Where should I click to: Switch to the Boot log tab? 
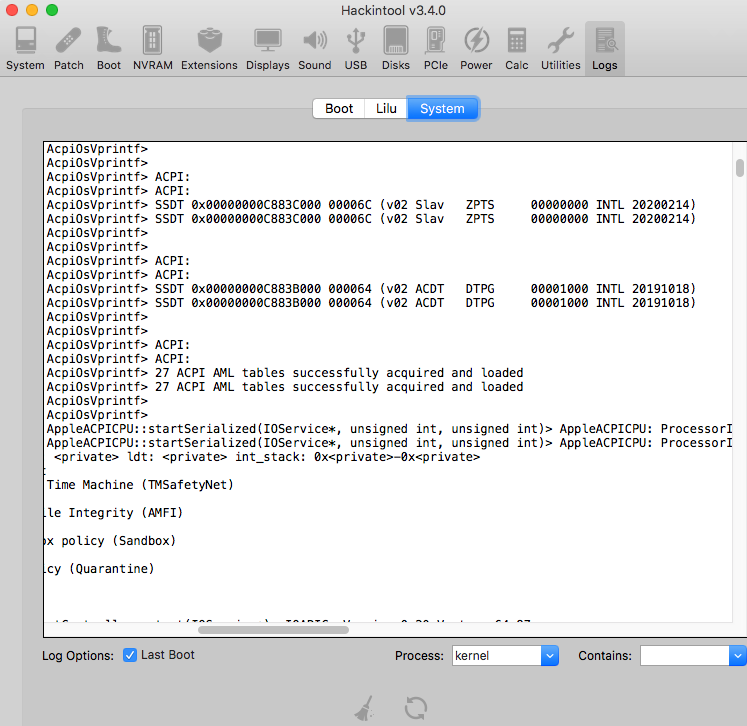tap(339, 109)
